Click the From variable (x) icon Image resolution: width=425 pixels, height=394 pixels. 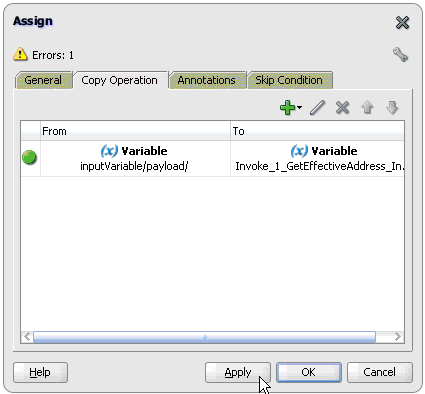(109, 151)
